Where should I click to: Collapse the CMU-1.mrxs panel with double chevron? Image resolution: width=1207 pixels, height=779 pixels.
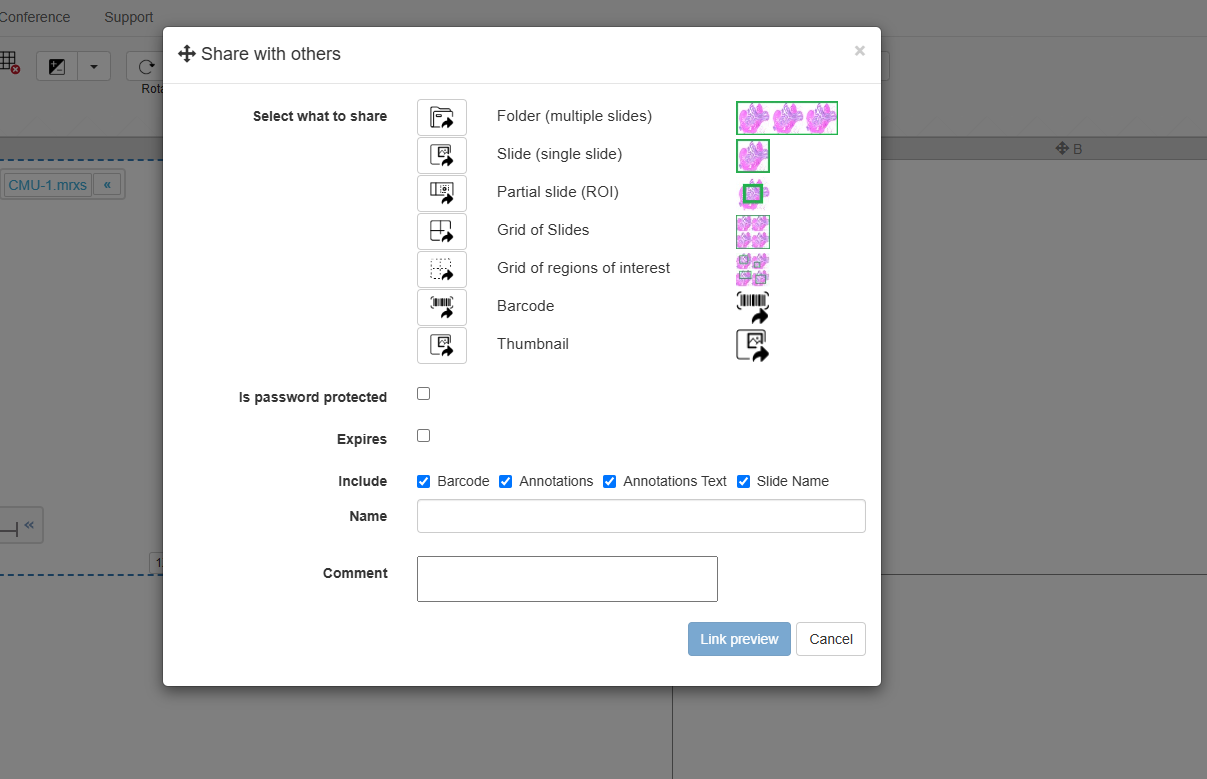point(107,185)
